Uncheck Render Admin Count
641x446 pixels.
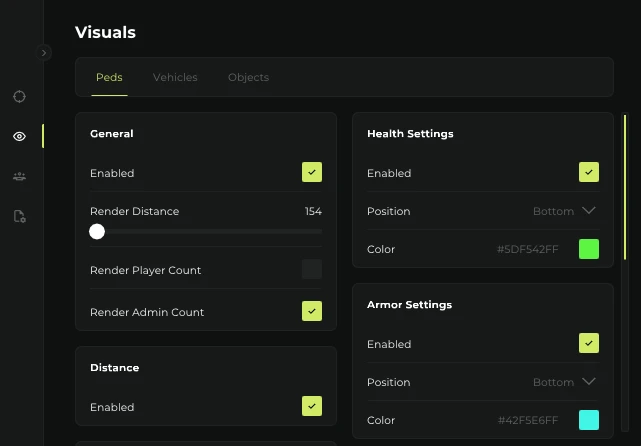point(312,311)
